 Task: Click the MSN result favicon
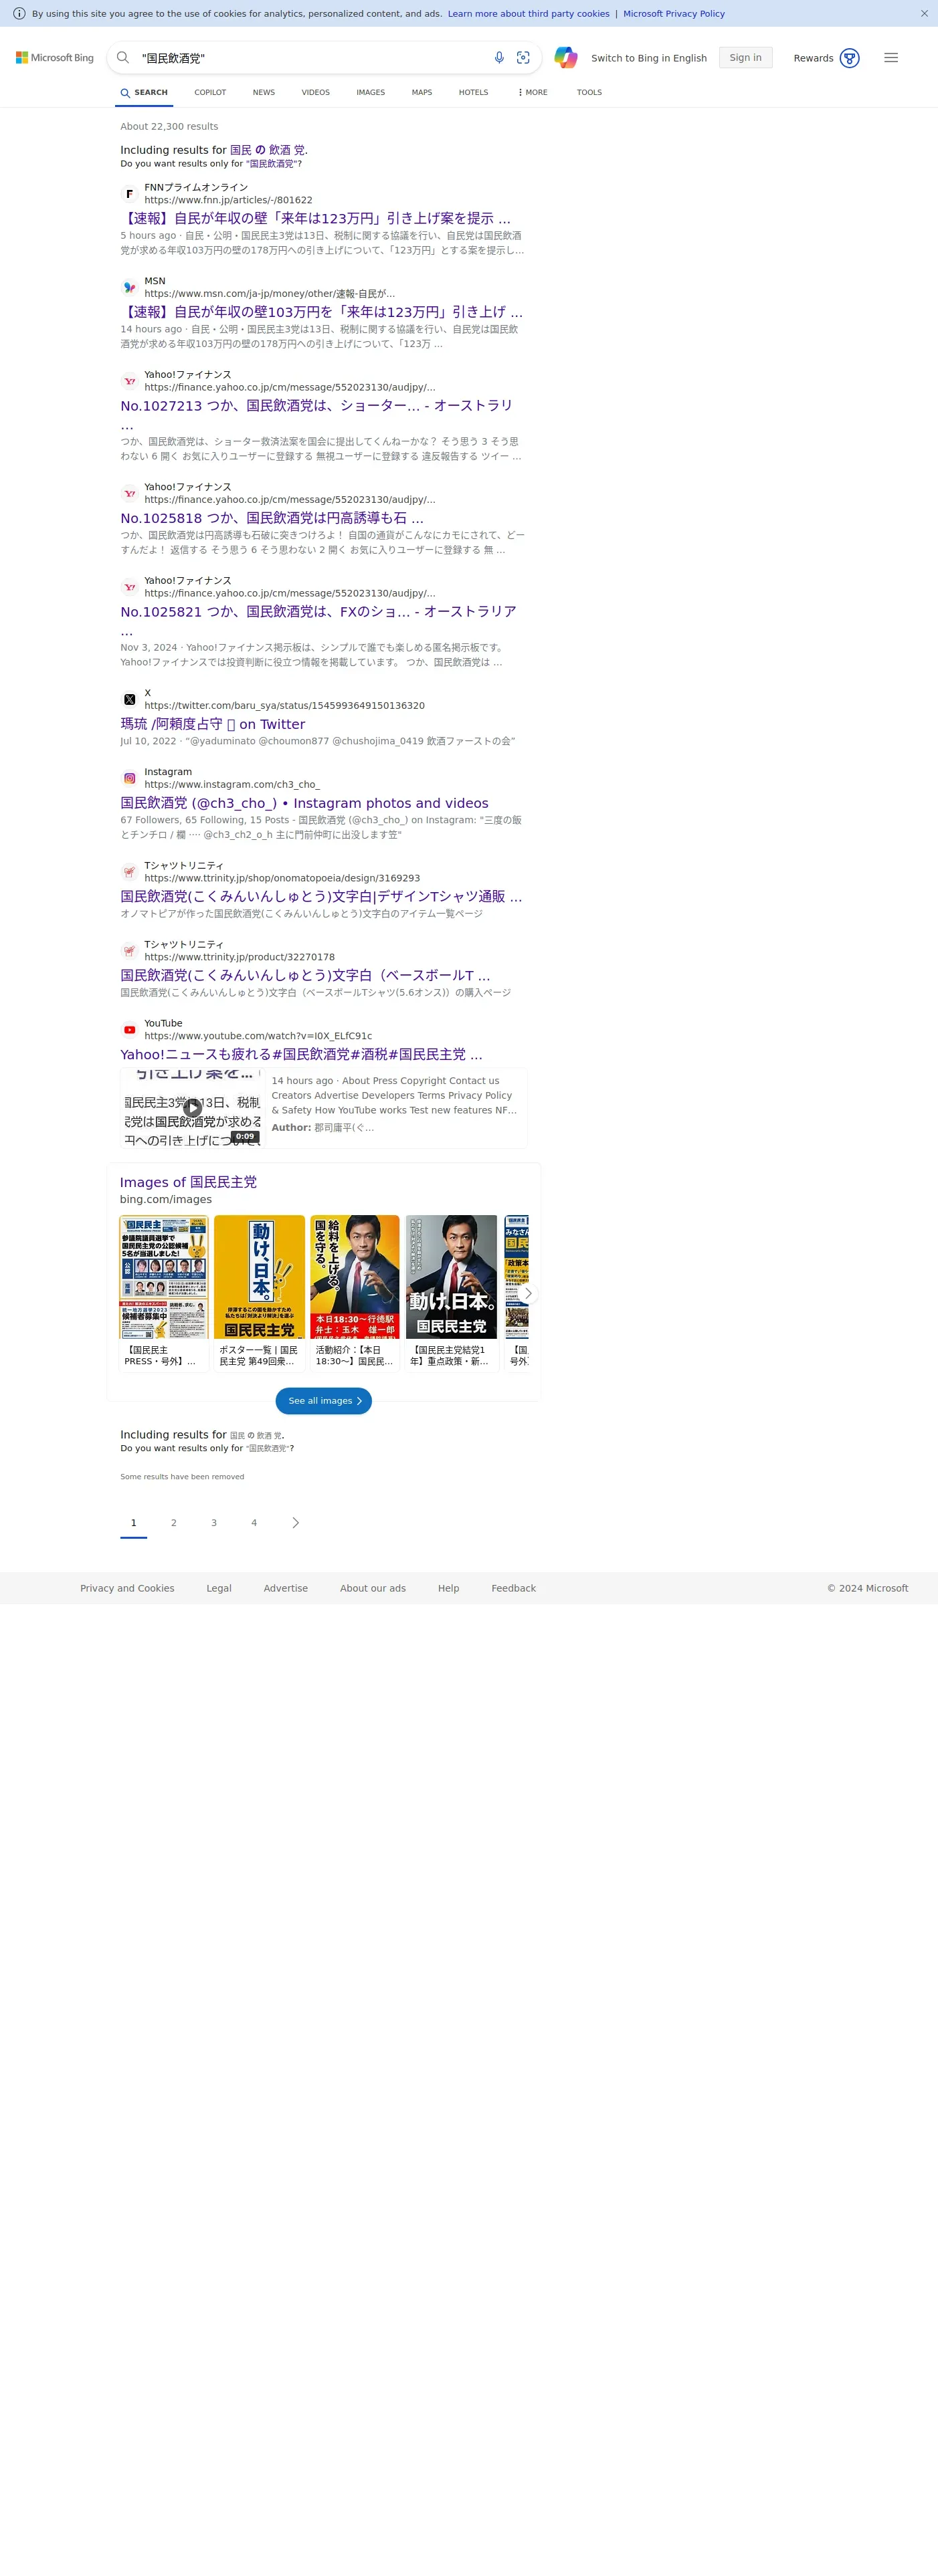point(129,288)
